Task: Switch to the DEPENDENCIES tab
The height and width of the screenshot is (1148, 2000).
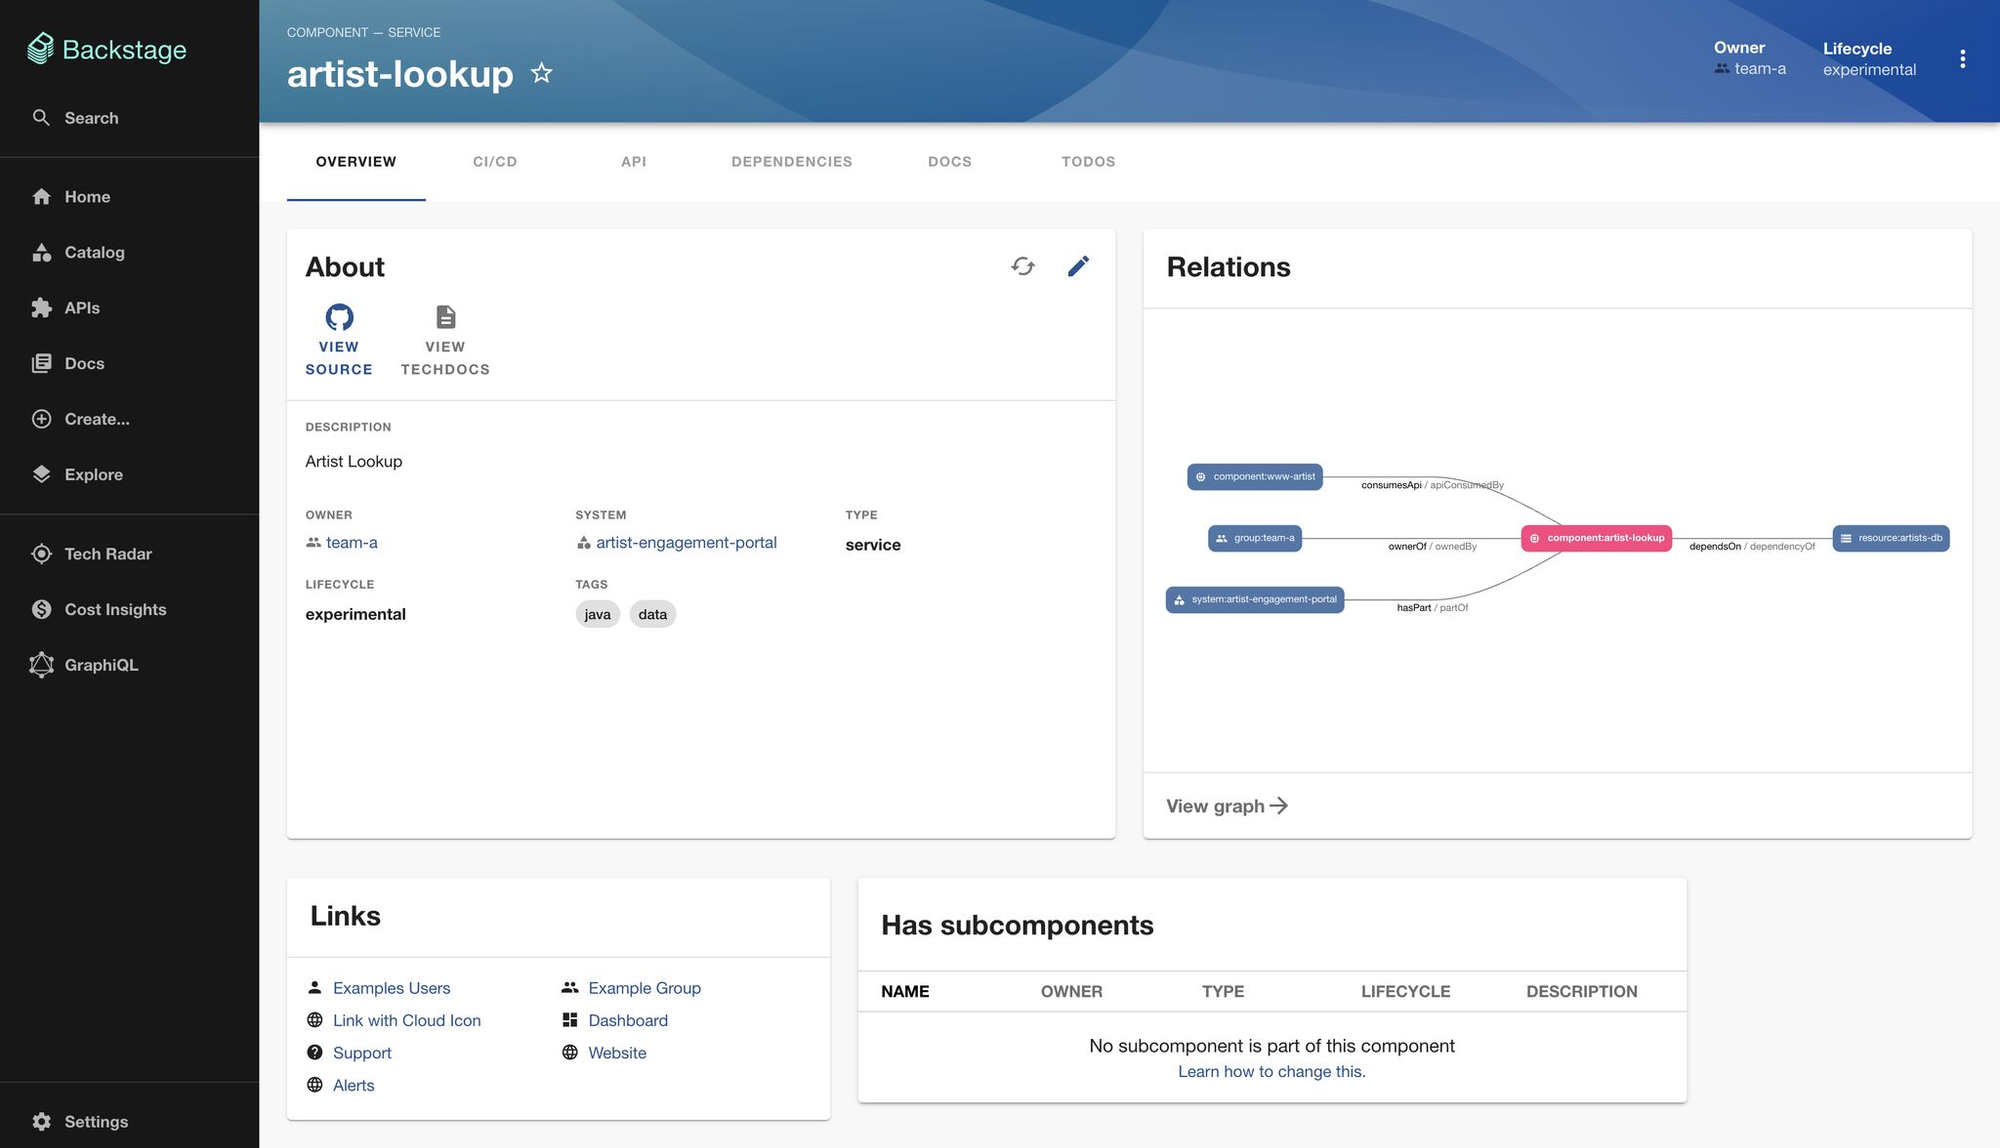Action: tap(791, 161)
